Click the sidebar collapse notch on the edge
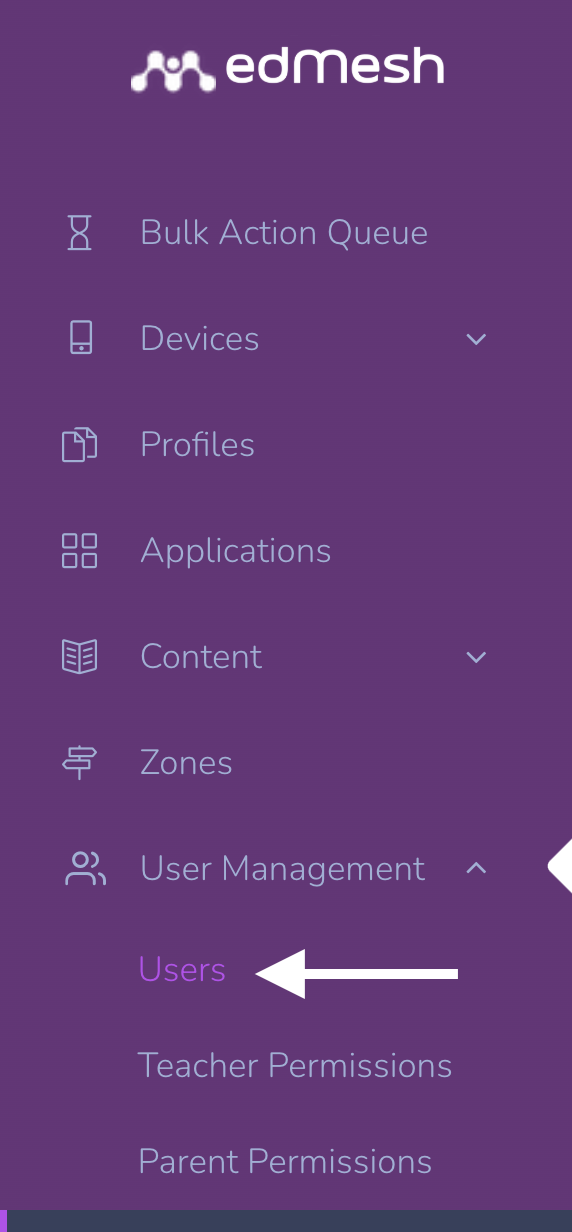The height and width of the screenshot is (1232, 572). coord(560,866)
